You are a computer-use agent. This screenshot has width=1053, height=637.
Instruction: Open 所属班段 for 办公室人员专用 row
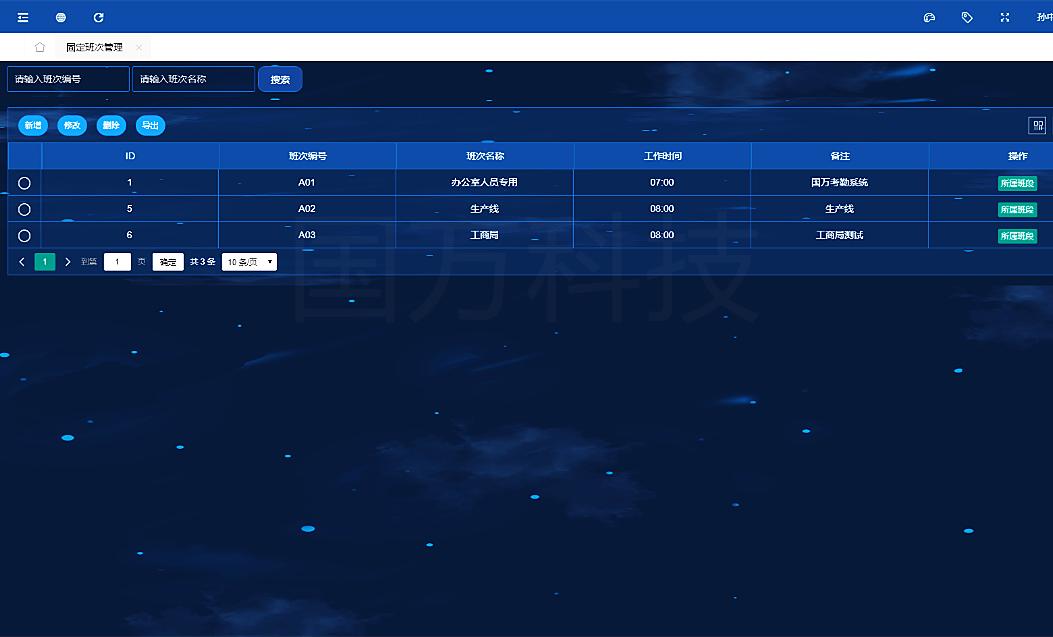[x=1017, y=183]
